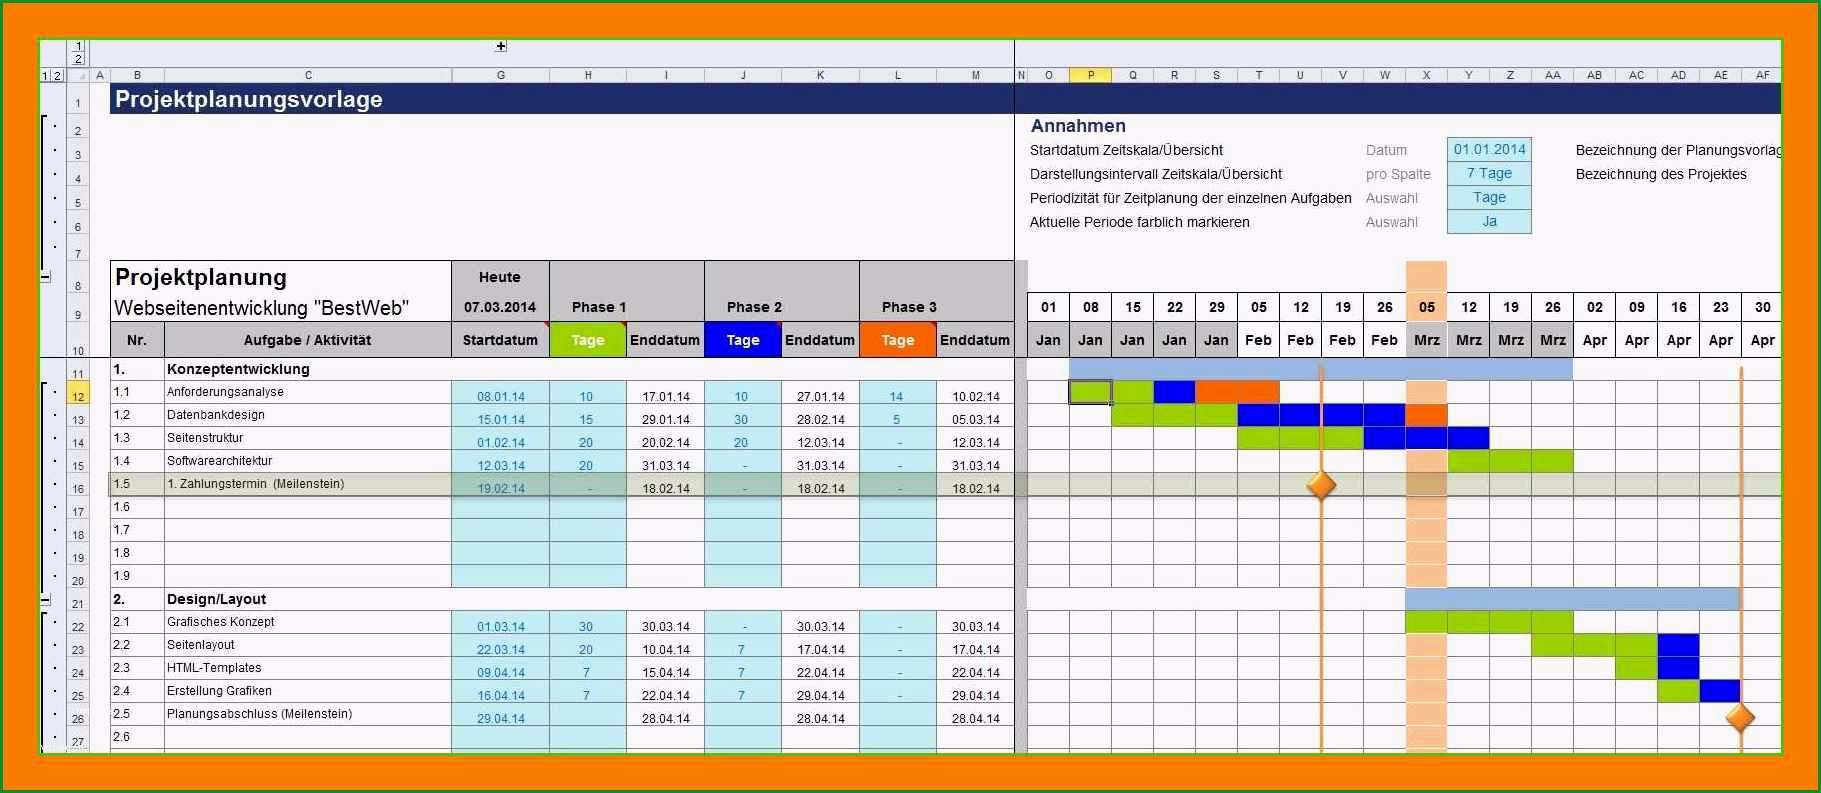Select 'Bezeichnung des Projektes' label
The width and height of the screenshot is (1821, 793).
point(1661,174)
